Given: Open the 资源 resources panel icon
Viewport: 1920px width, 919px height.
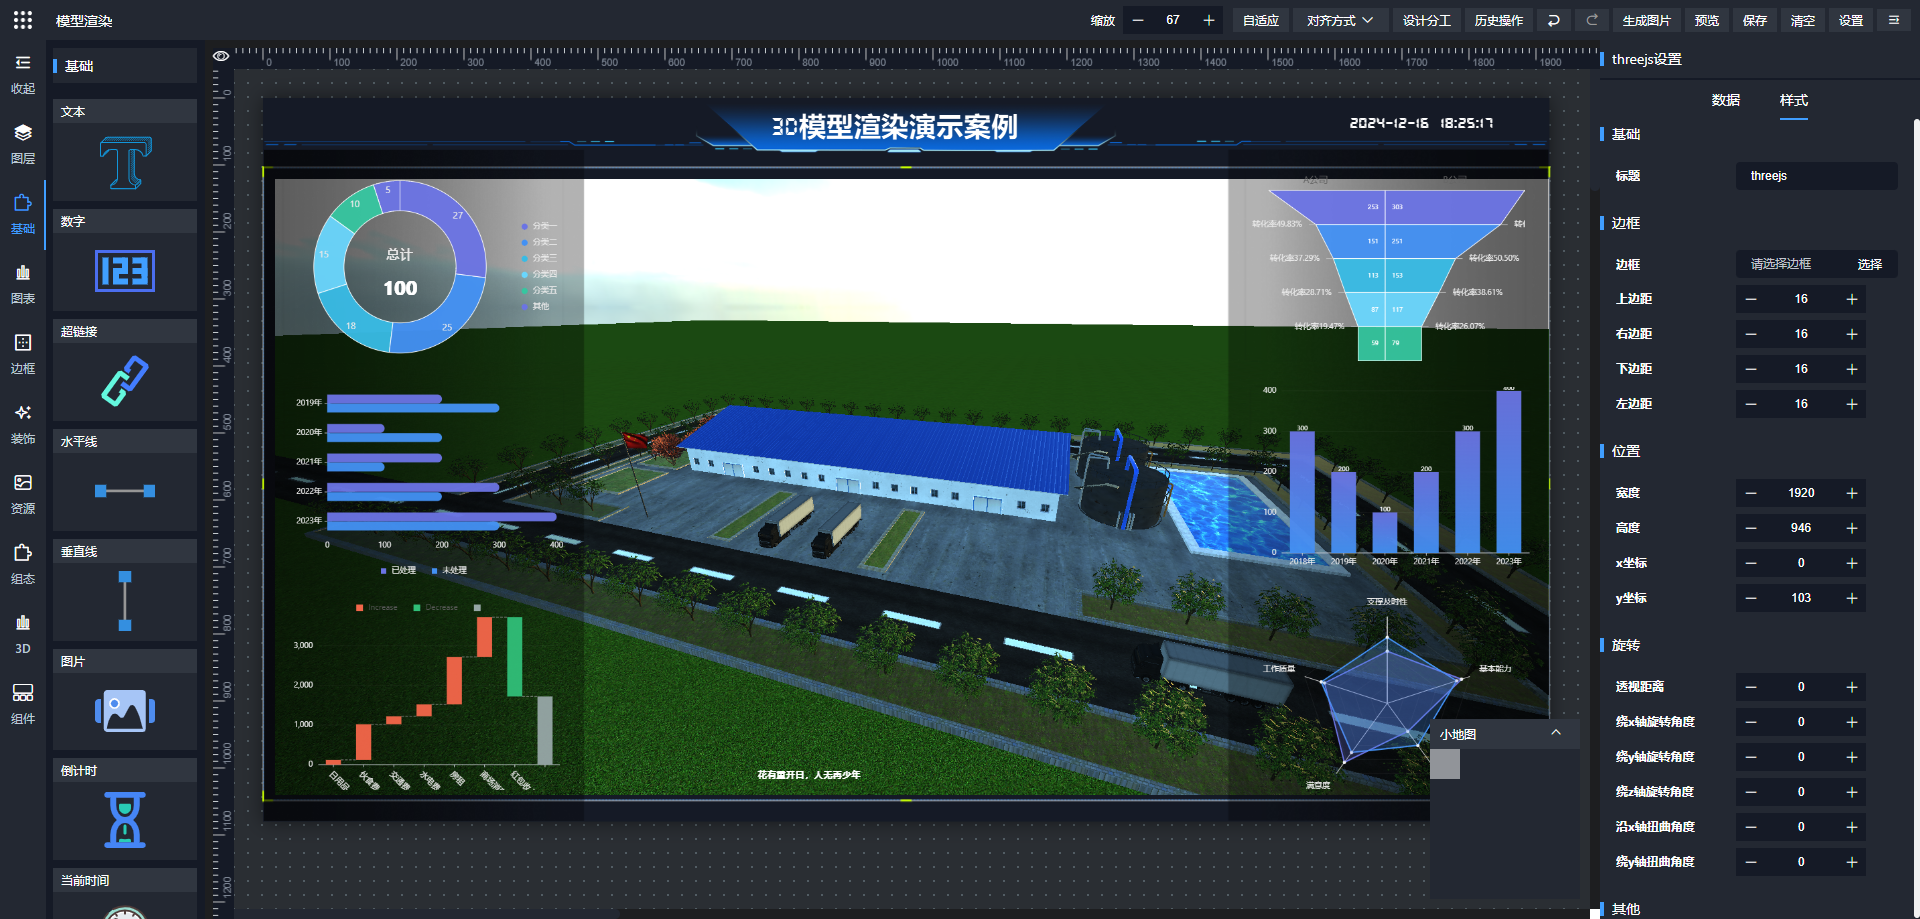Looking at the screenshot, I should click(23, 494).
